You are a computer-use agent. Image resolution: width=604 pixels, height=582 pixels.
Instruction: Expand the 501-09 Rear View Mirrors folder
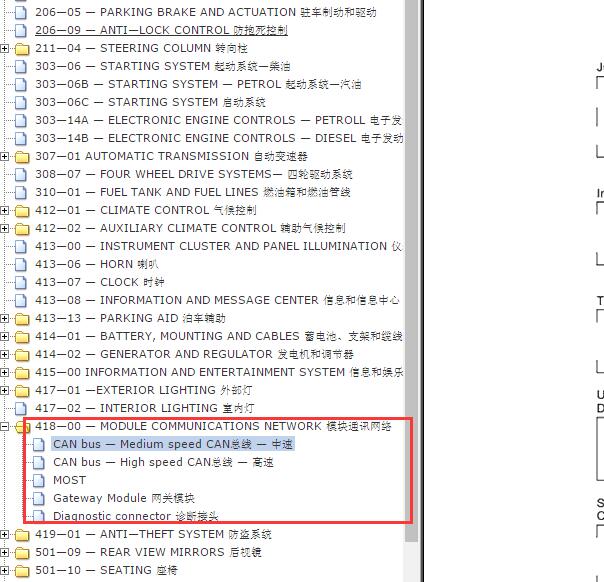click(x=4, y=553)
